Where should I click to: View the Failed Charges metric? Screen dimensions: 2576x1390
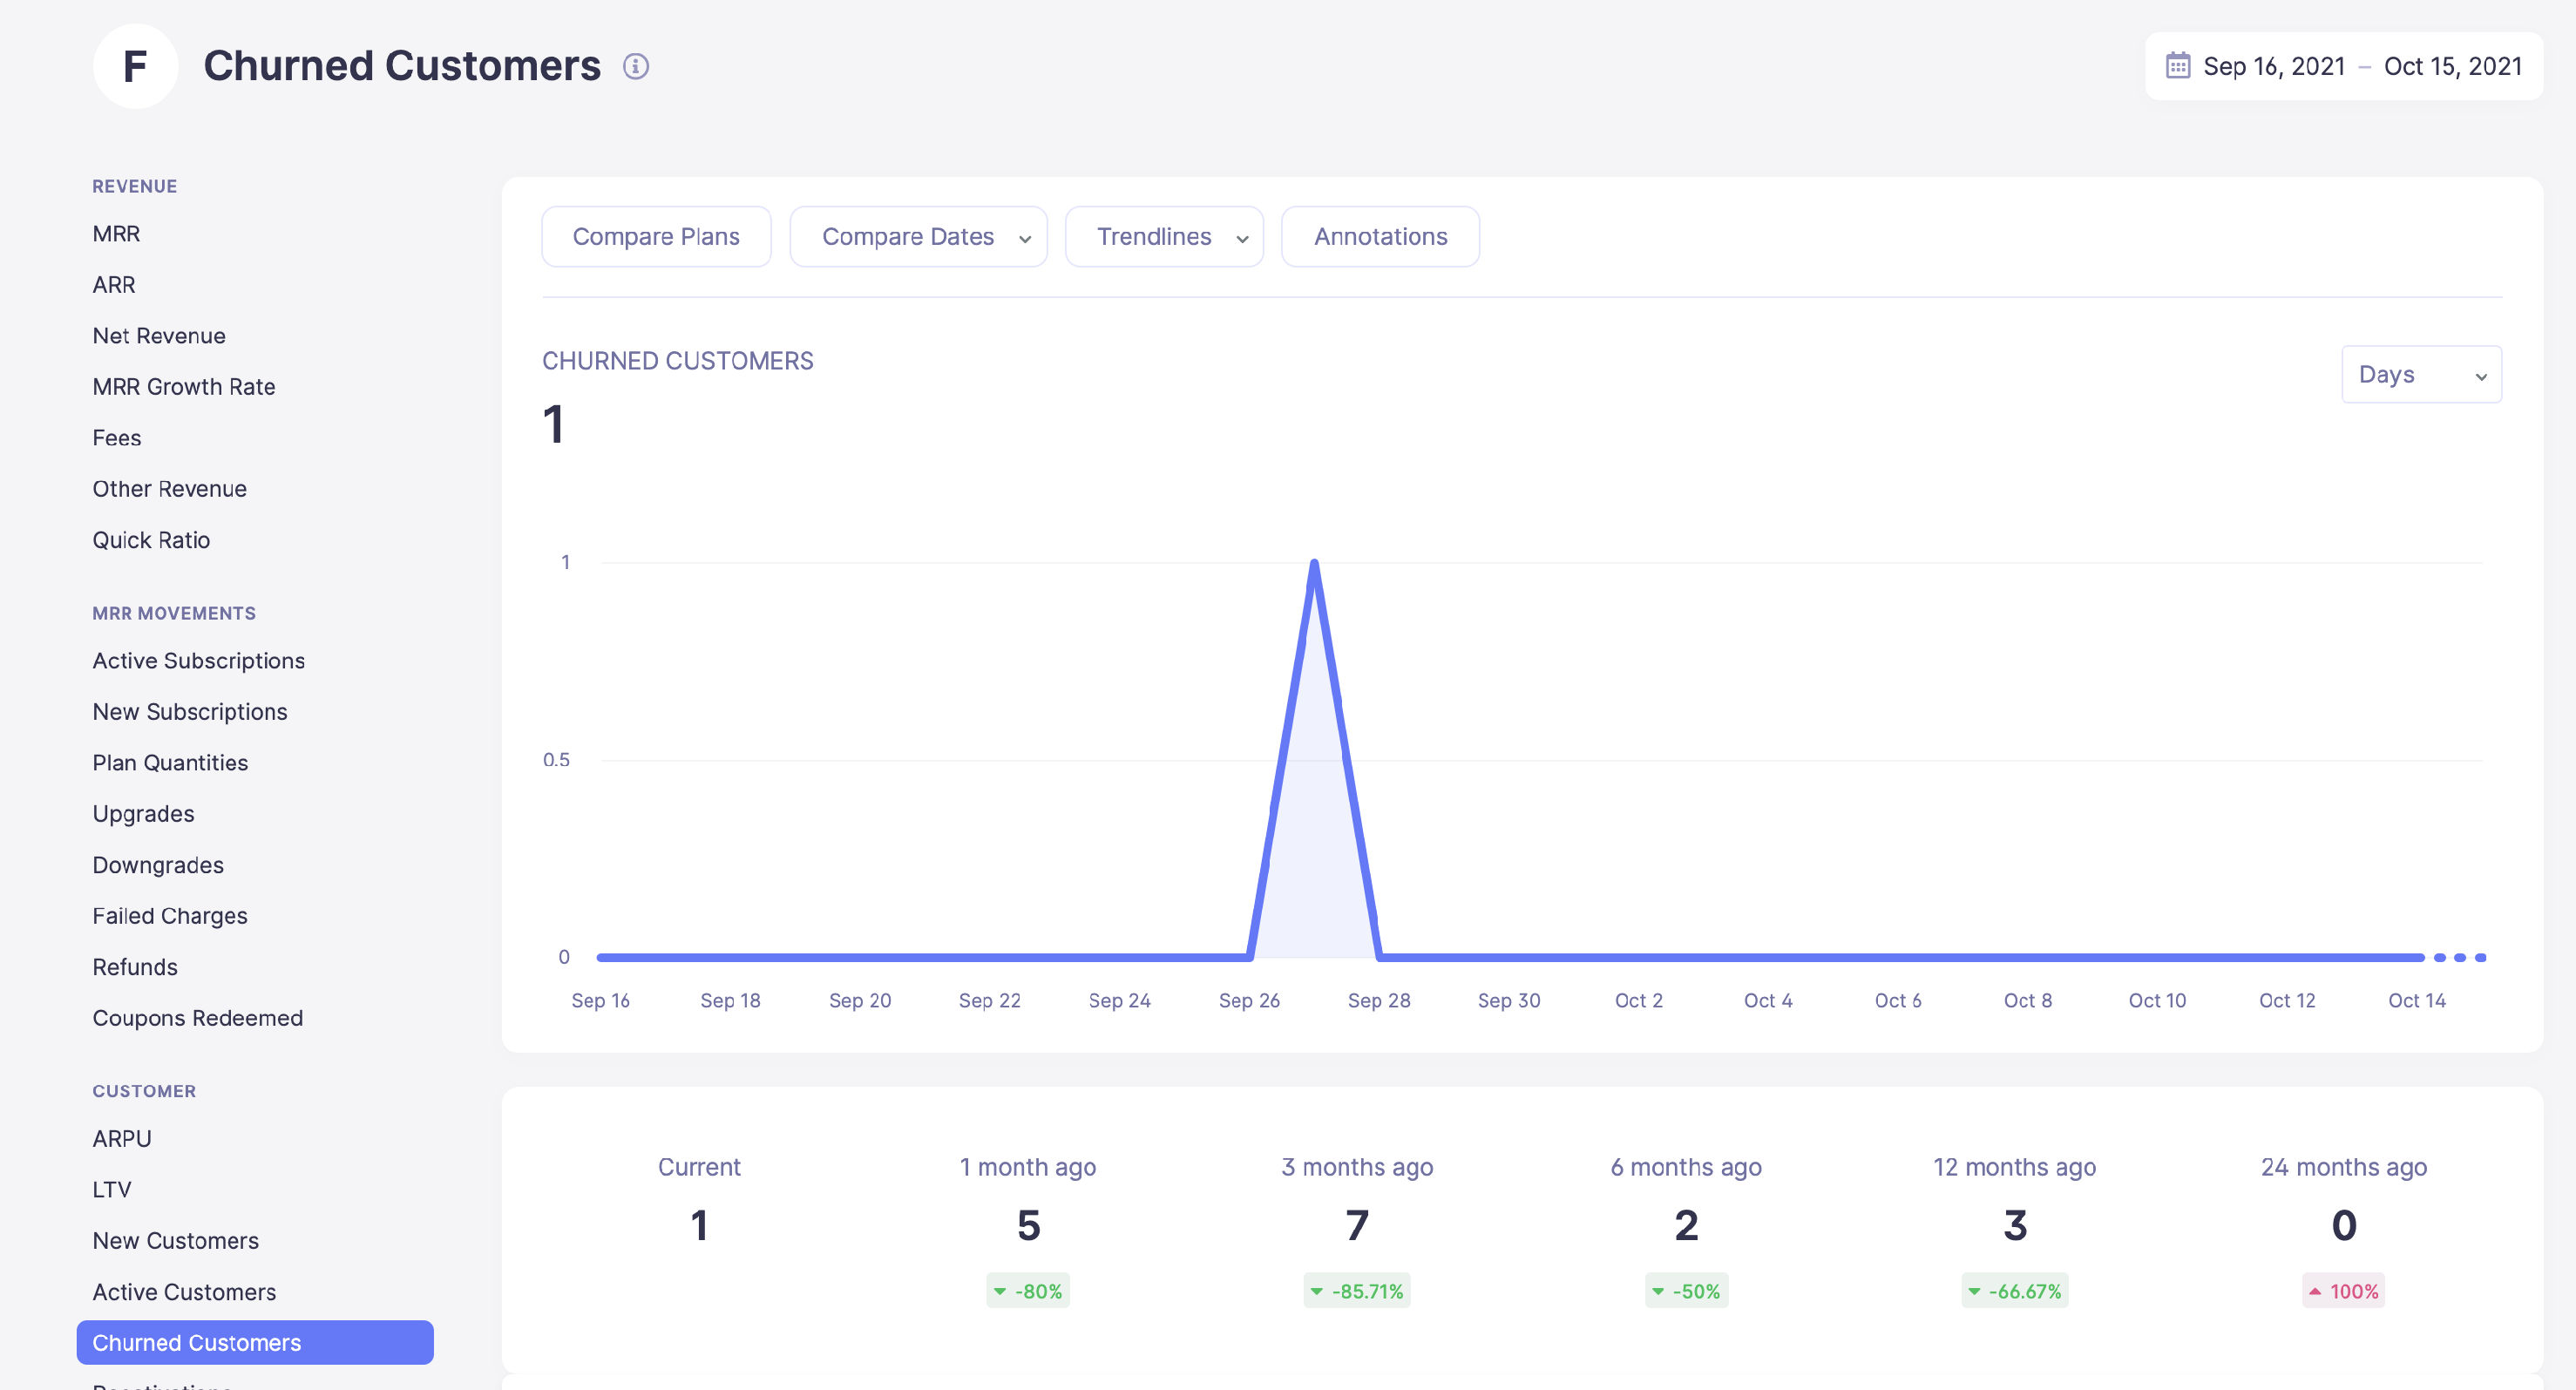(x=170, y=915)
